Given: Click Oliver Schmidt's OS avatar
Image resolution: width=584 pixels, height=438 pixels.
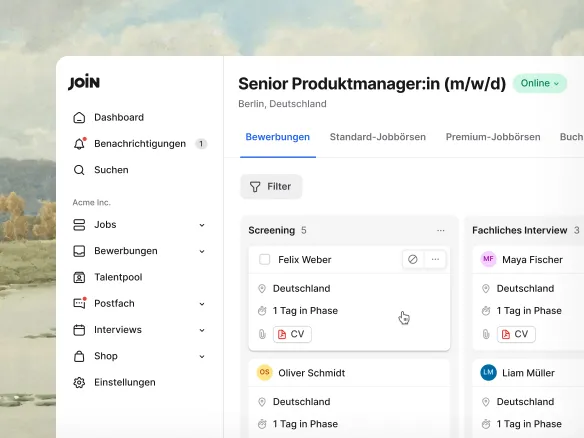Looking at the screenshot, I should pos(264,372).
